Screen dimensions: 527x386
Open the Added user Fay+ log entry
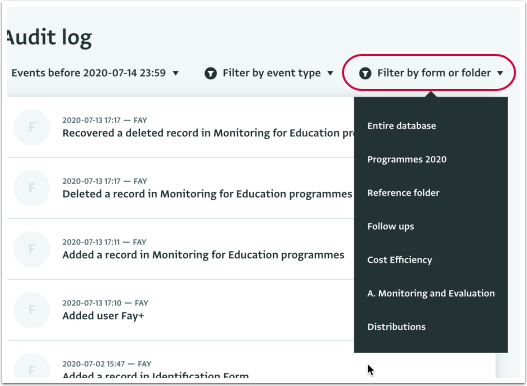(x=103, y=316)
